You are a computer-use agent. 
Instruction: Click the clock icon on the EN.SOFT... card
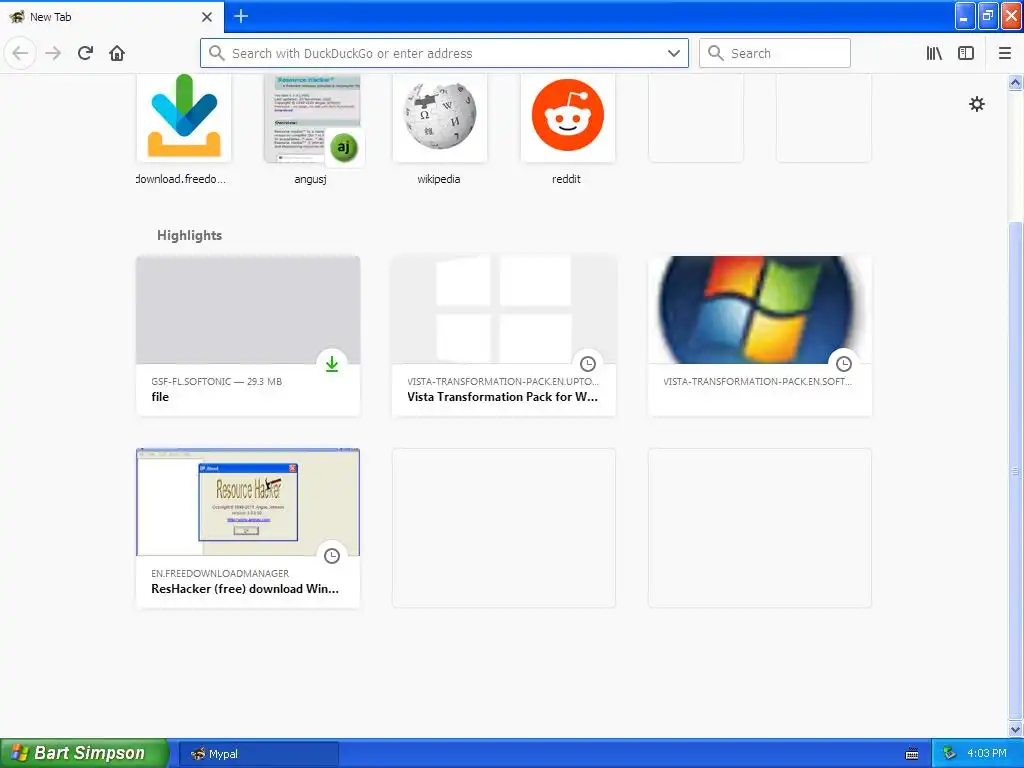point(844,364)
